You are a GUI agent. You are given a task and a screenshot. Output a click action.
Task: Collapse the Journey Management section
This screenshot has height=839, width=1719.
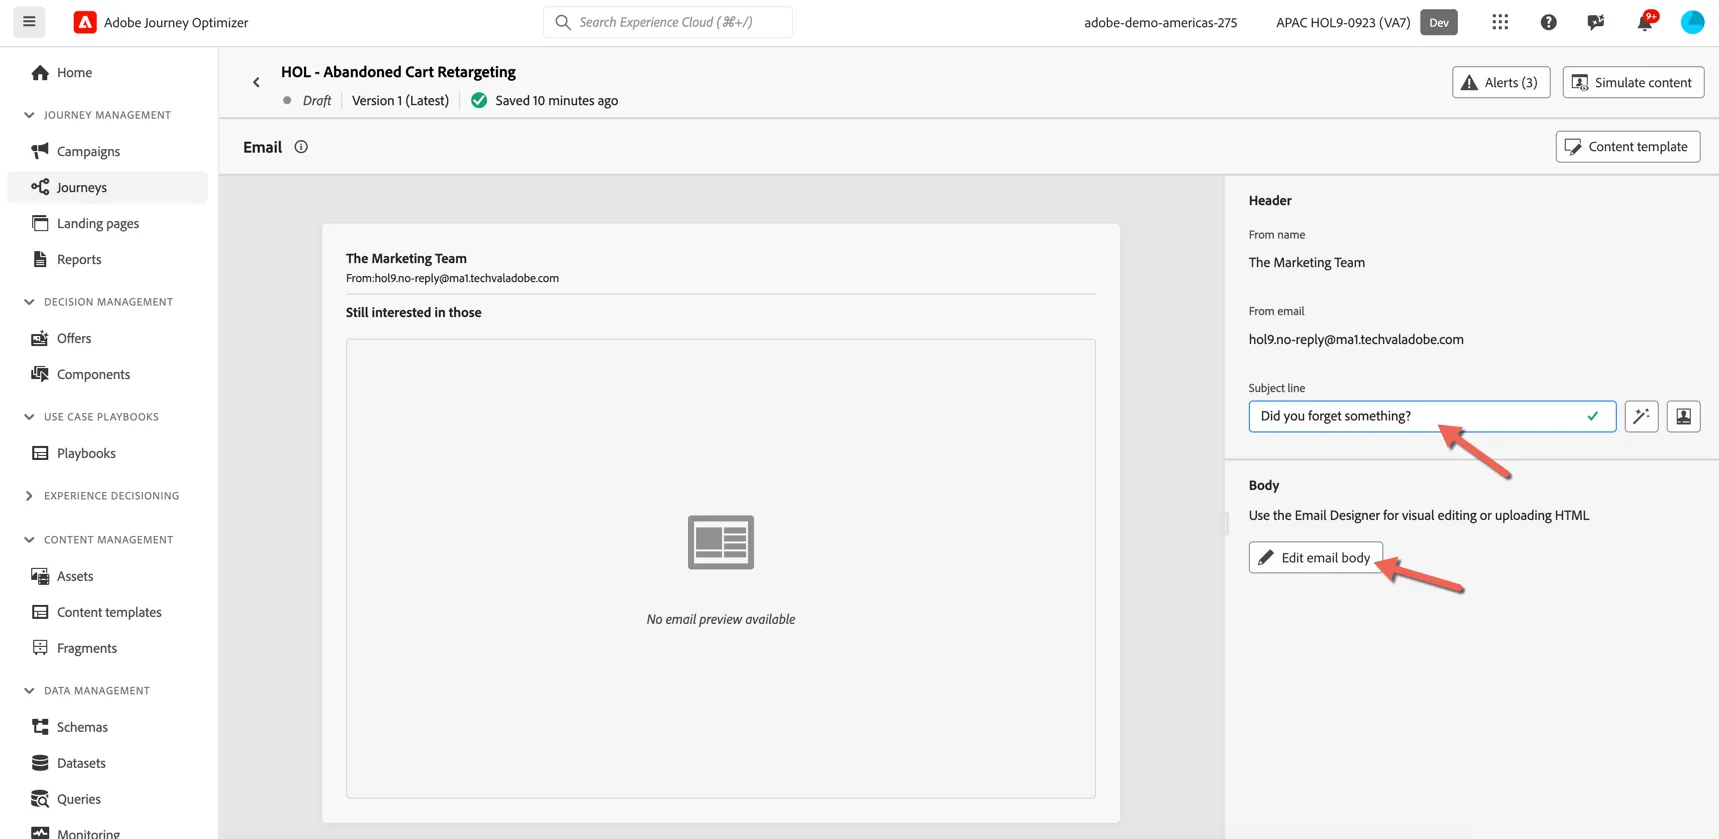(29, 115)
